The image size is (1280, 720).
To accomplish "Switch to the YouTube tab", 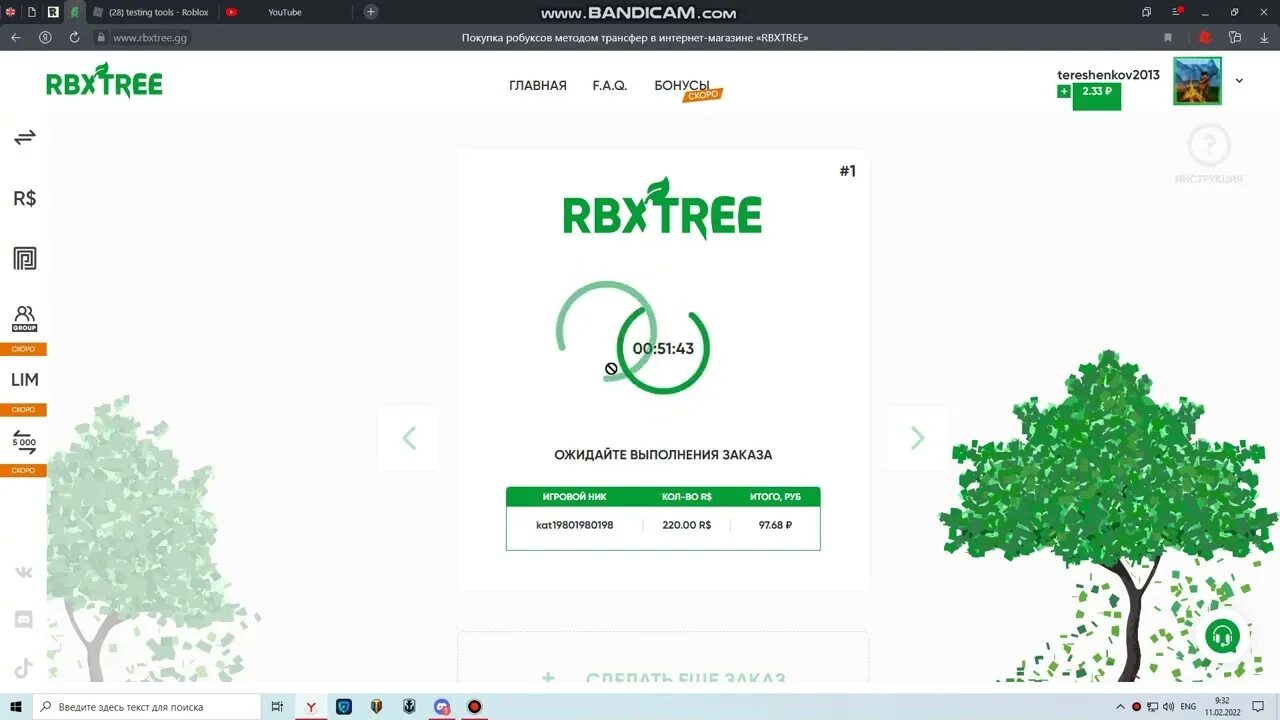I will tap(285, 12).
